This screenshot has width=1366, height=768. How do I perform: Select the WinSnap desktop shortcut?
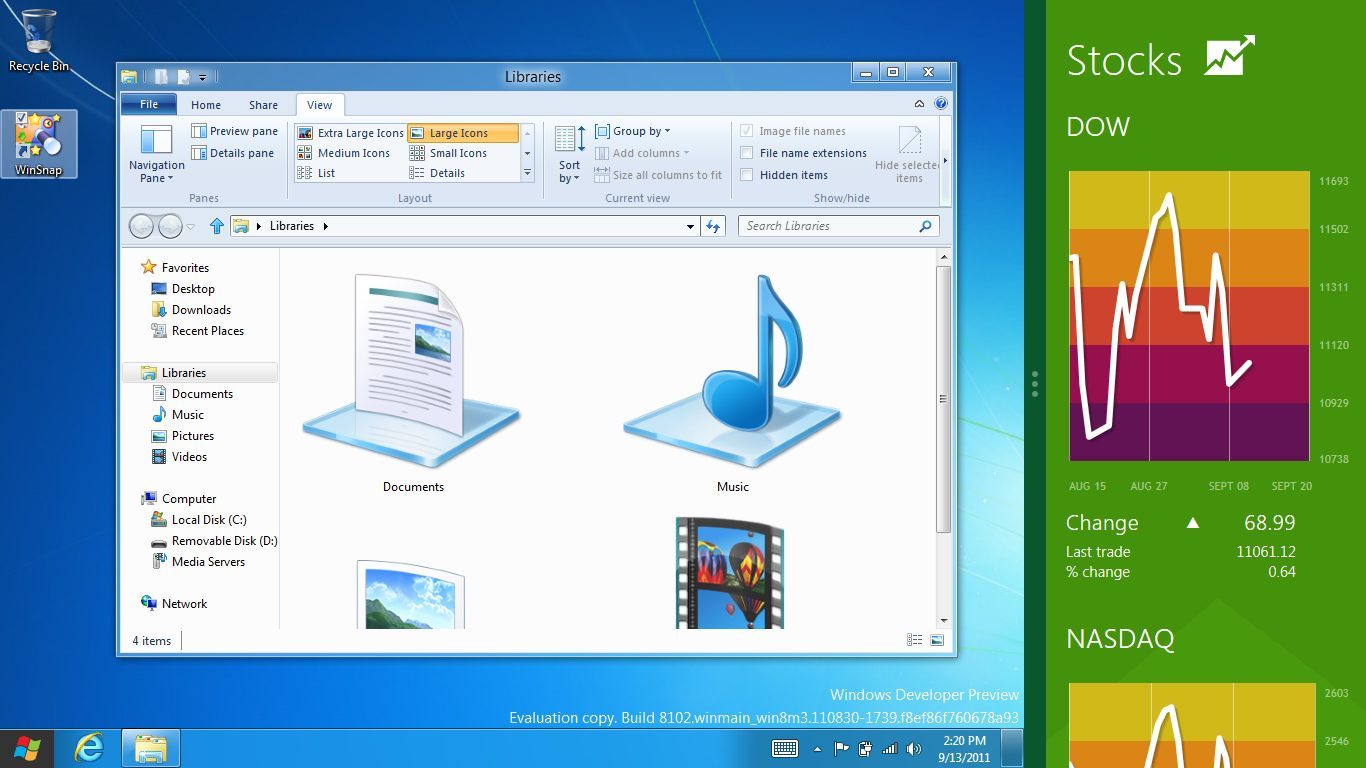point(39,144)
